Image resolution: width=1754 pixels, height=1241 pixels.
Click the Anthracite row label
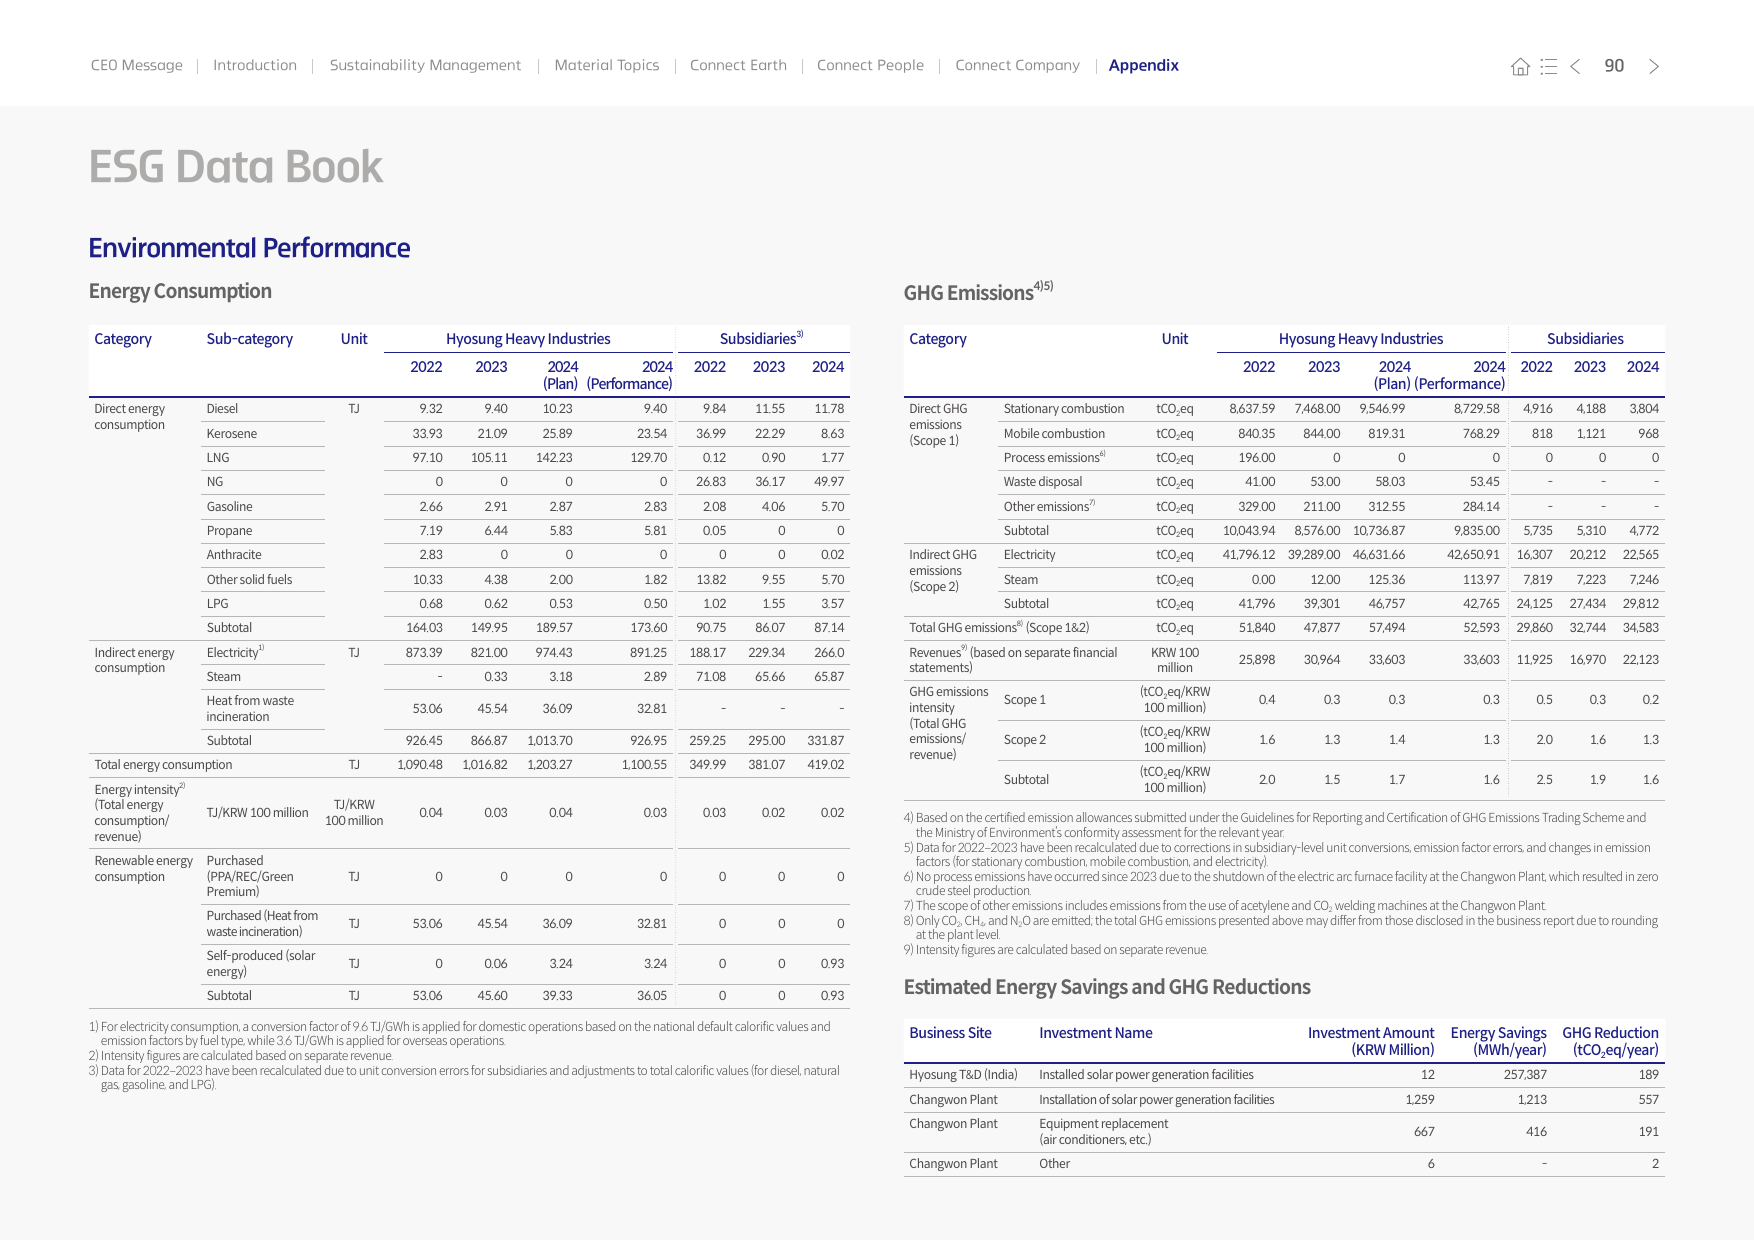click(234, 555)
